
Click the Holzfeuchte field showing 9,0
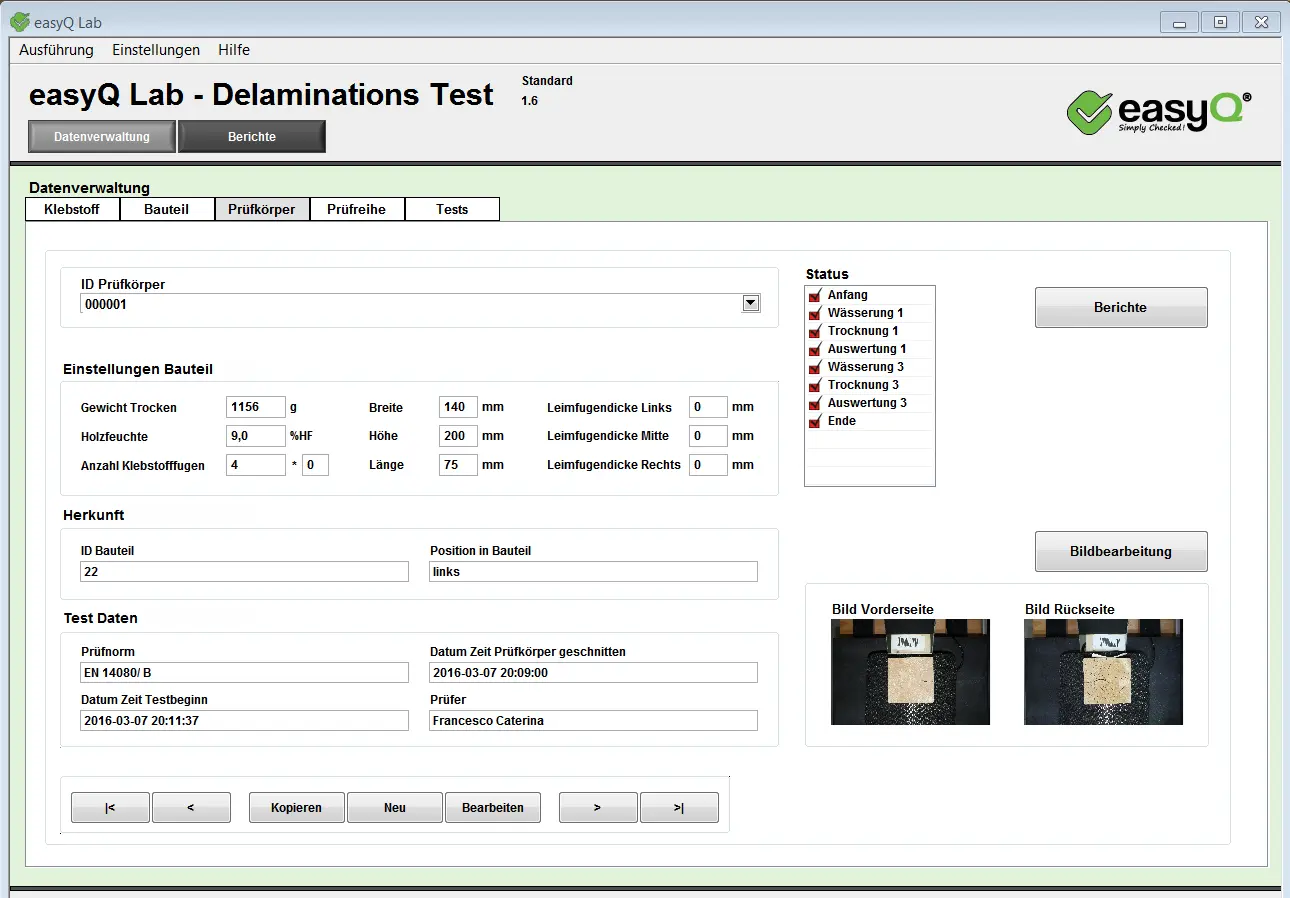(x=256, y=436)
